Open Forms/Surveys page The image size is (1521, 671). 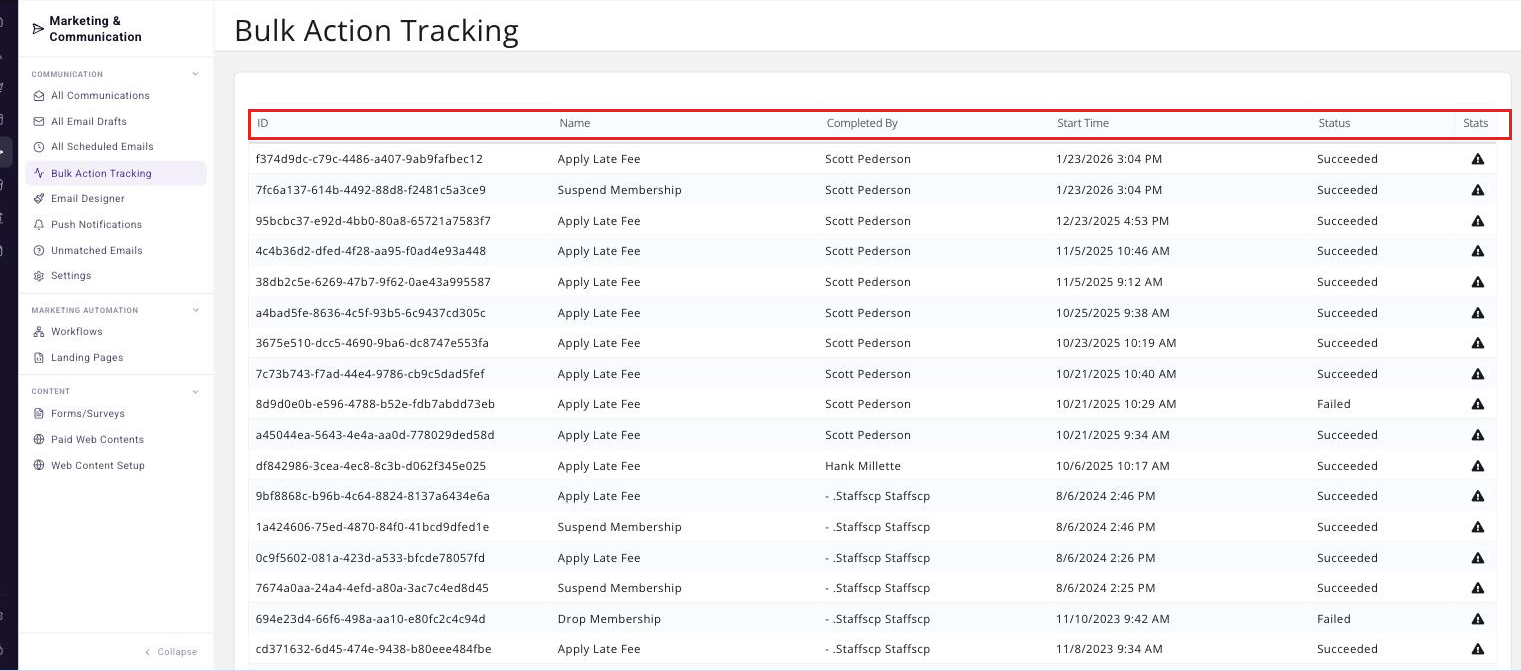(x=88, y=414)
